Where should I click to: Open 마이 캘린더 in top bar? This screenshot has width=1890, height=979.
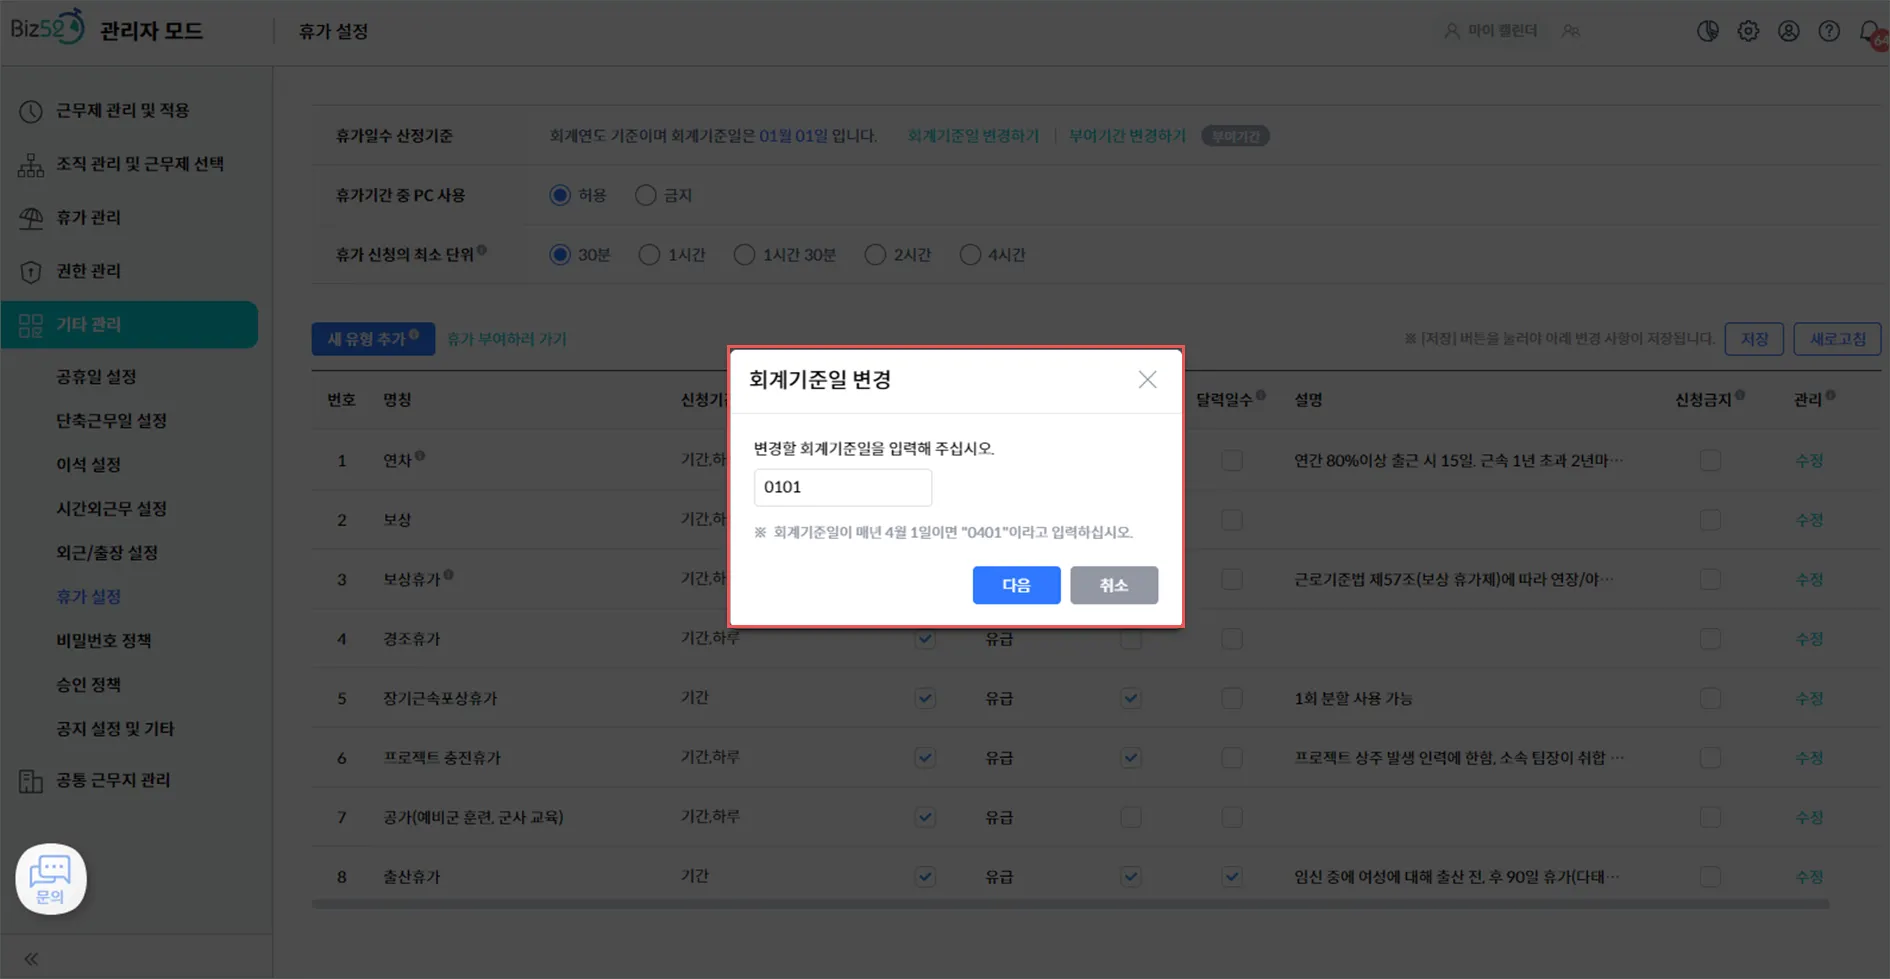(x=1491, y=31)
